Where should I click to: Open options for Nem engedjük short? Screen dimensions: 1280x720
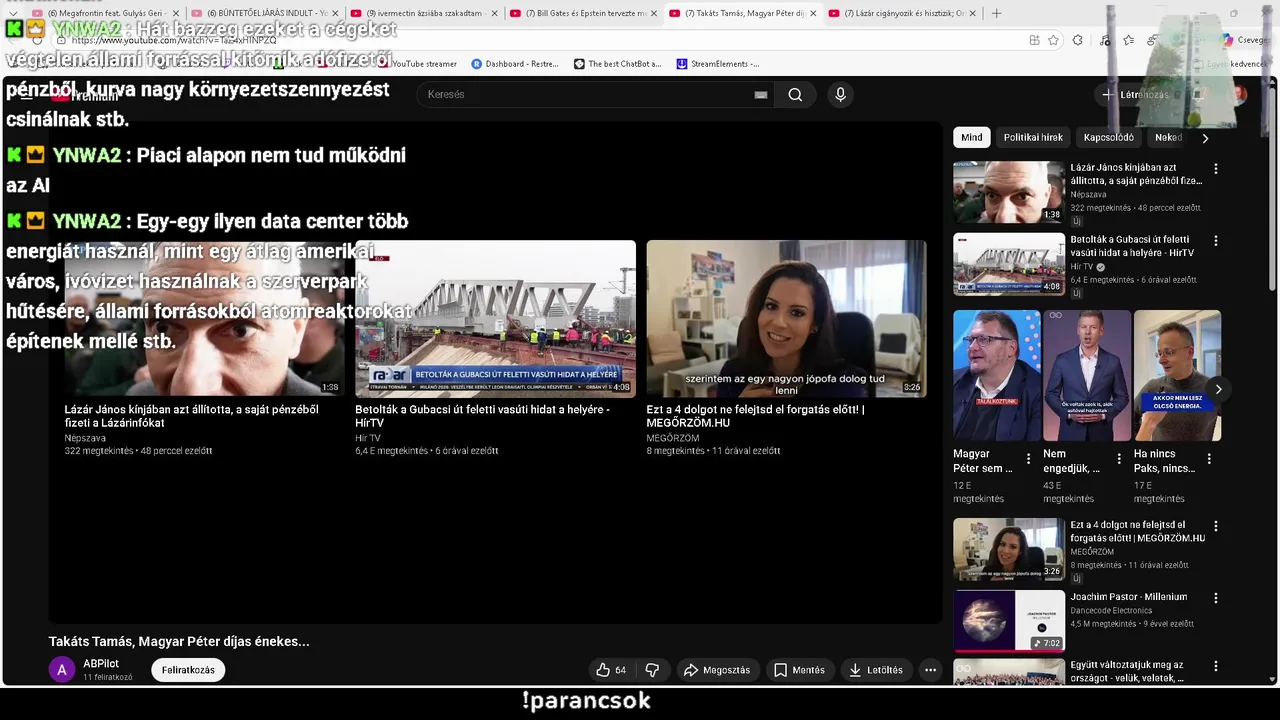pyautogui.click(x=1119, y=460)
